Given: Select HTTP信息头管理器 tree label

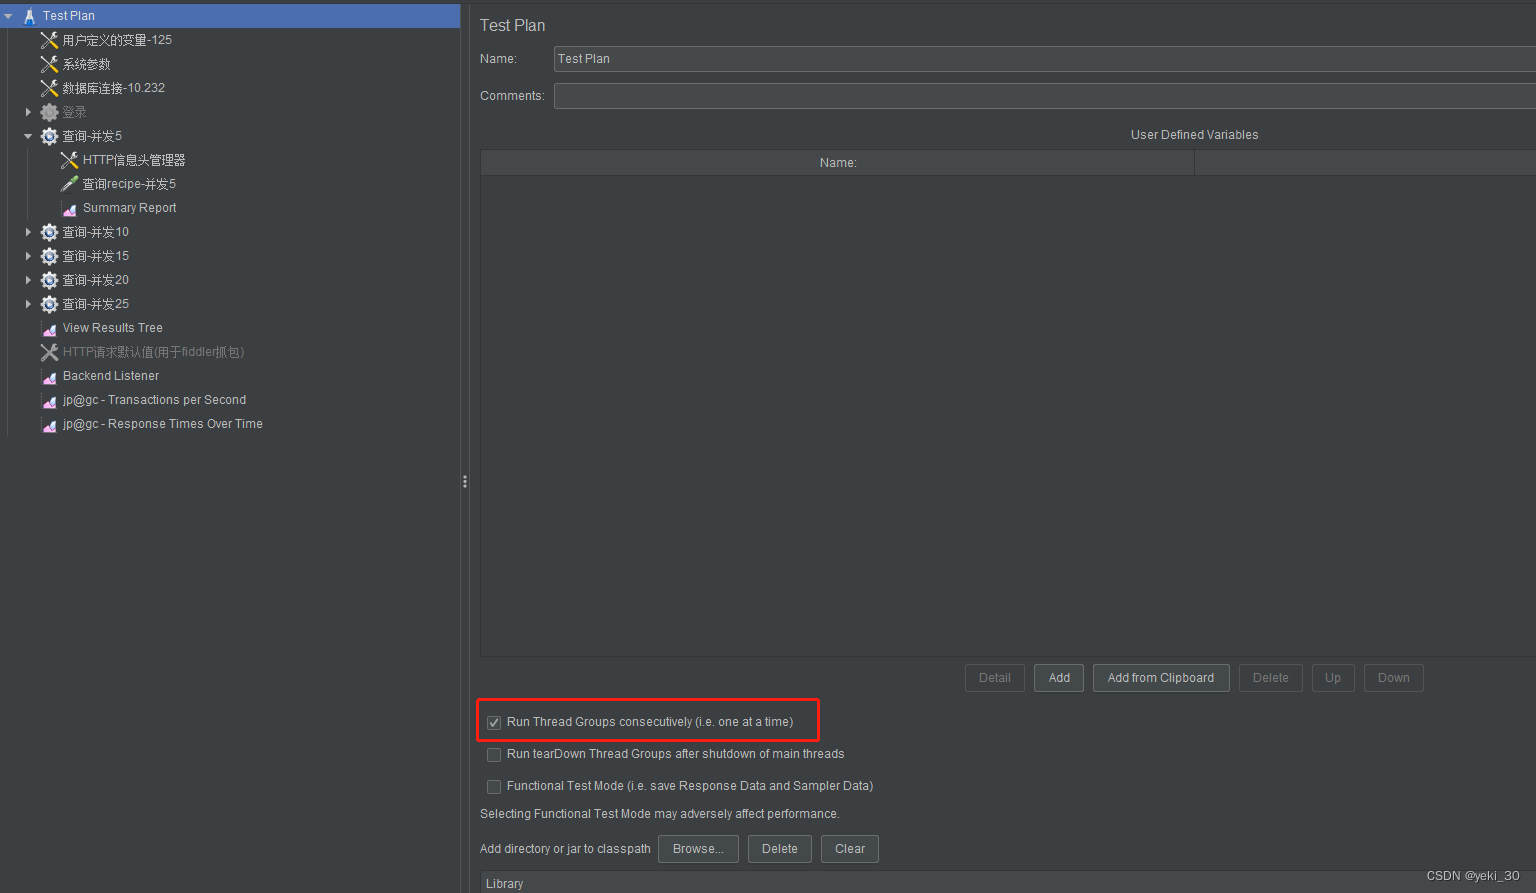Looking at the screenshot, I should pos(134,160).
